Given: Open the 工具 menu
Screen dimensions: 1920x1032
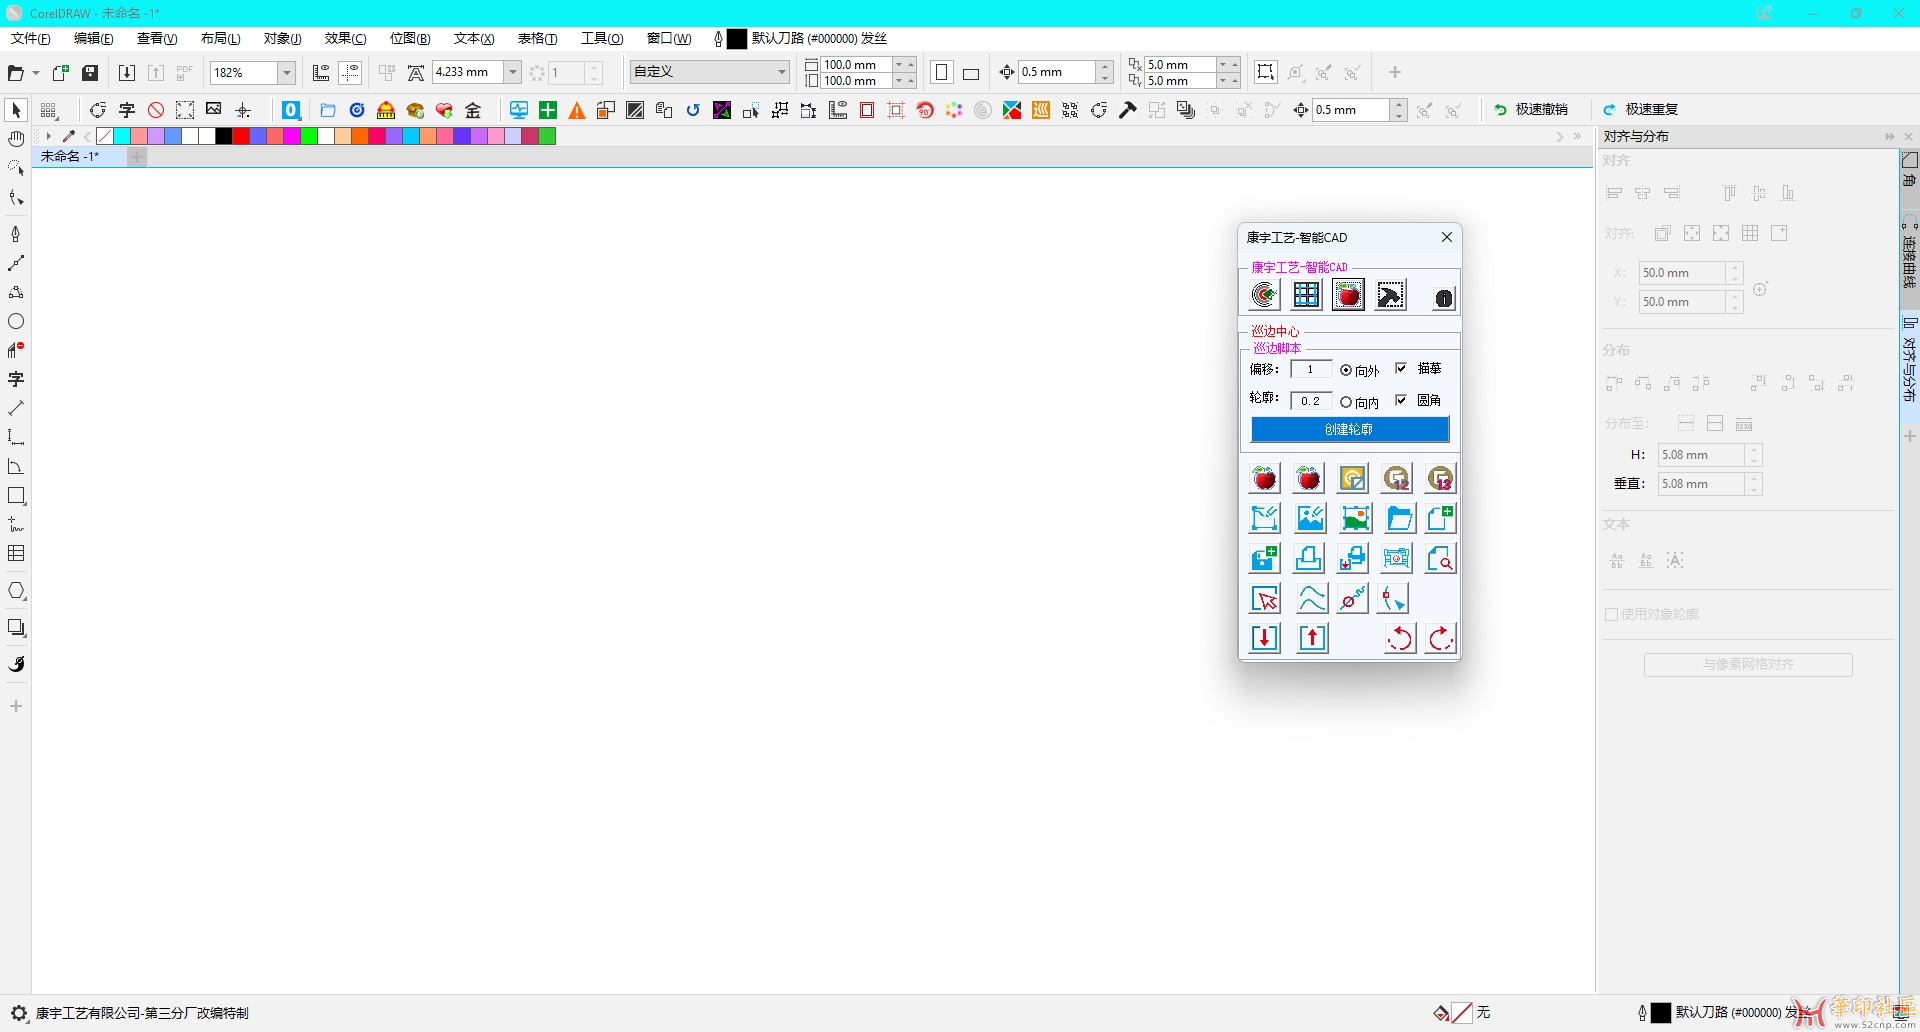Looking at the screenshot, I should (602, 38).
